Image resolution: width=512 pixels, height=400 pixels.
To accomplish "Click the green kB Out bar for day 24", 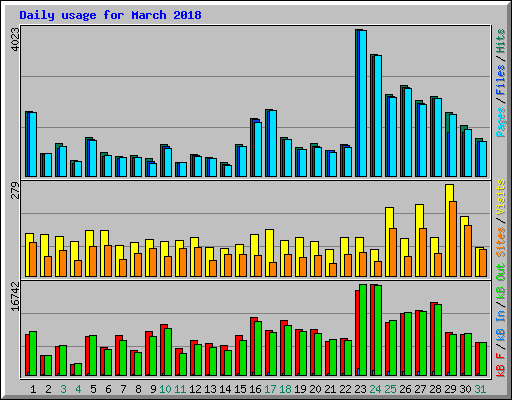I will (378, 331).
